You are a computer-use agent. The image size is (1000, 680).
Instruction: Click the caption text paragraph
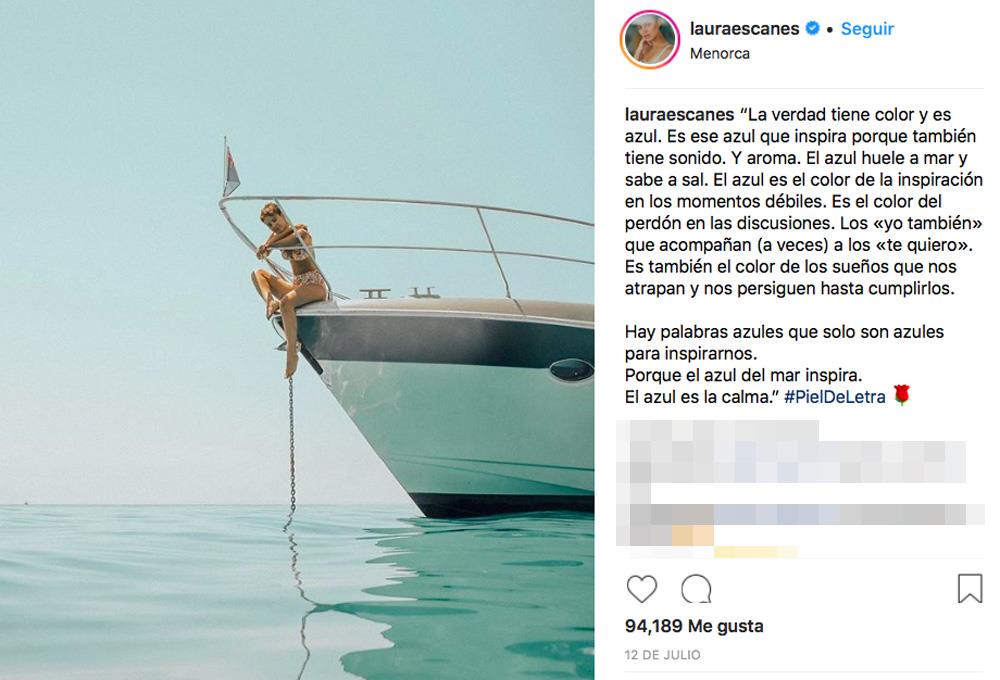[804, 255]
